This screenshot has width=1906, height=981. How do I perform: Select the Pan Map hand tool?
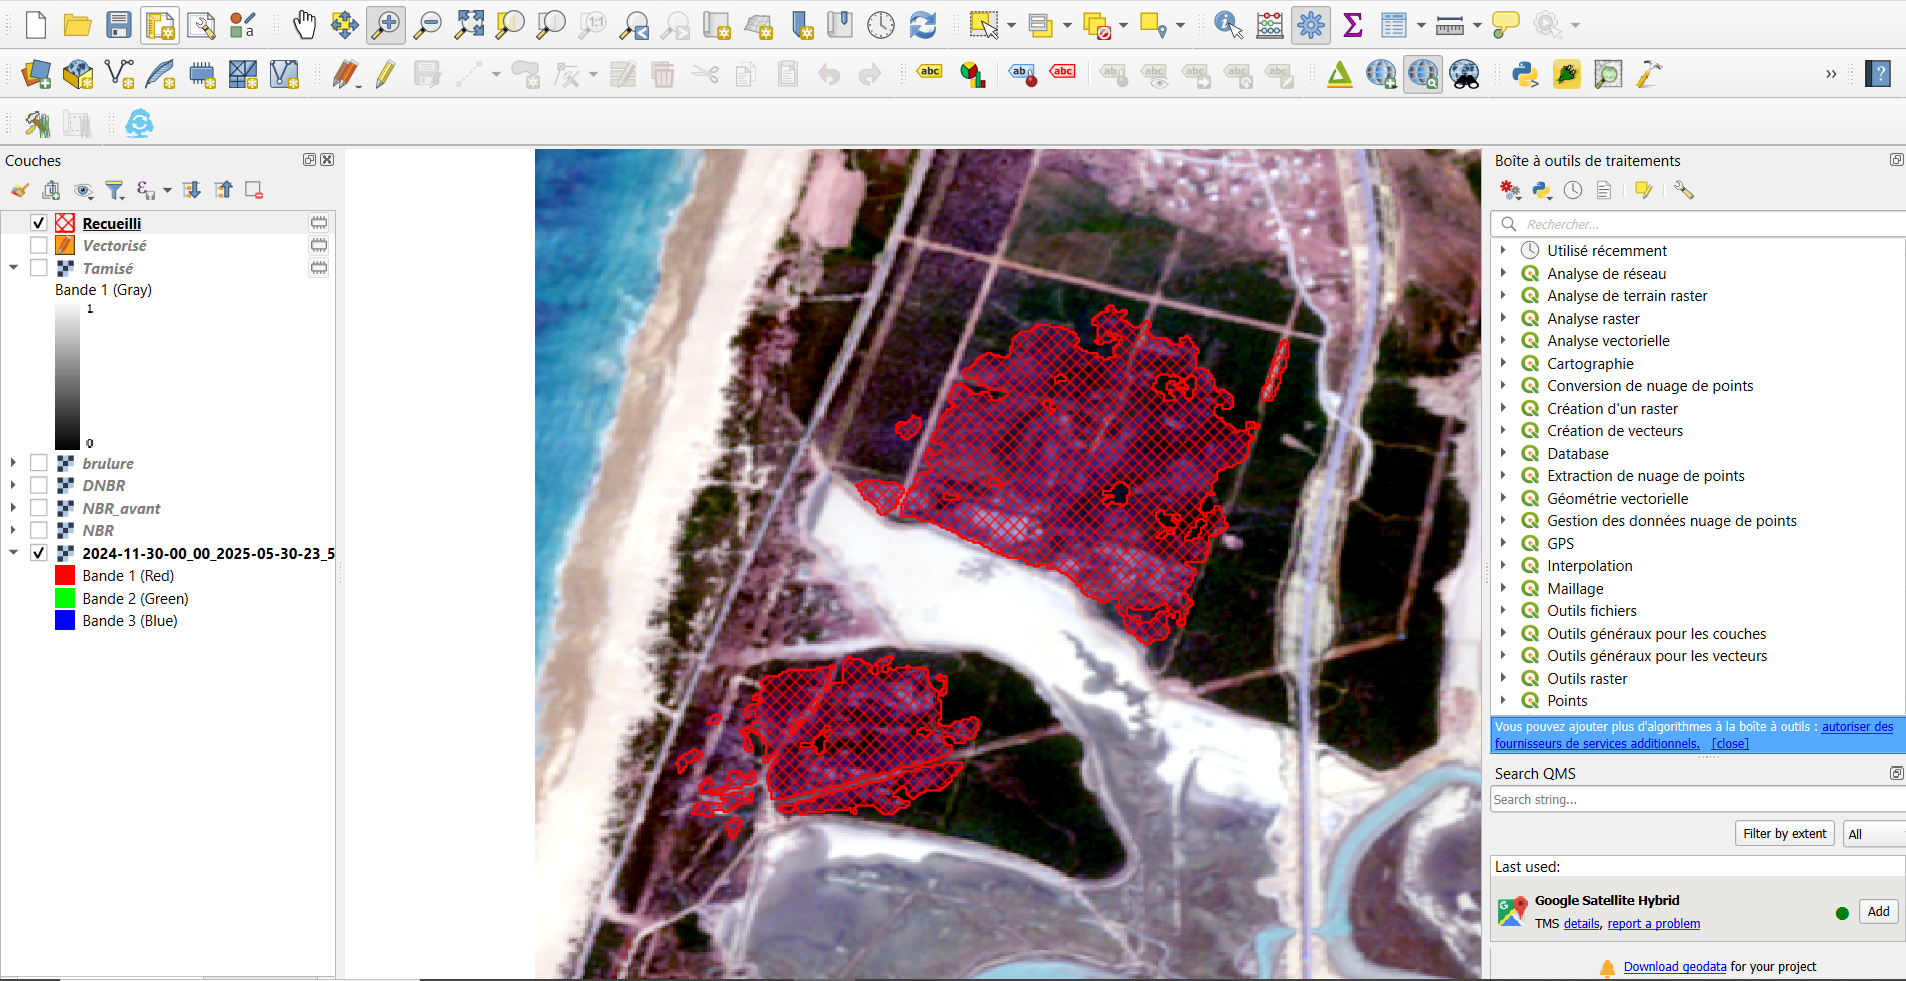(x=304, y=25)
